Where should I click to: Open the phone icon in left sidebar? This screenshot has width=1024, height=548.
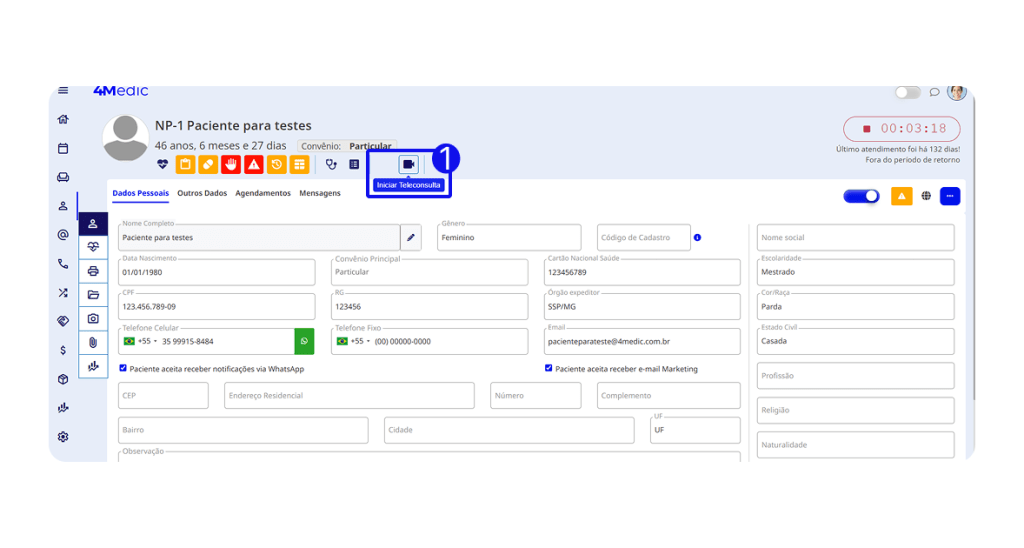(63, 264)
